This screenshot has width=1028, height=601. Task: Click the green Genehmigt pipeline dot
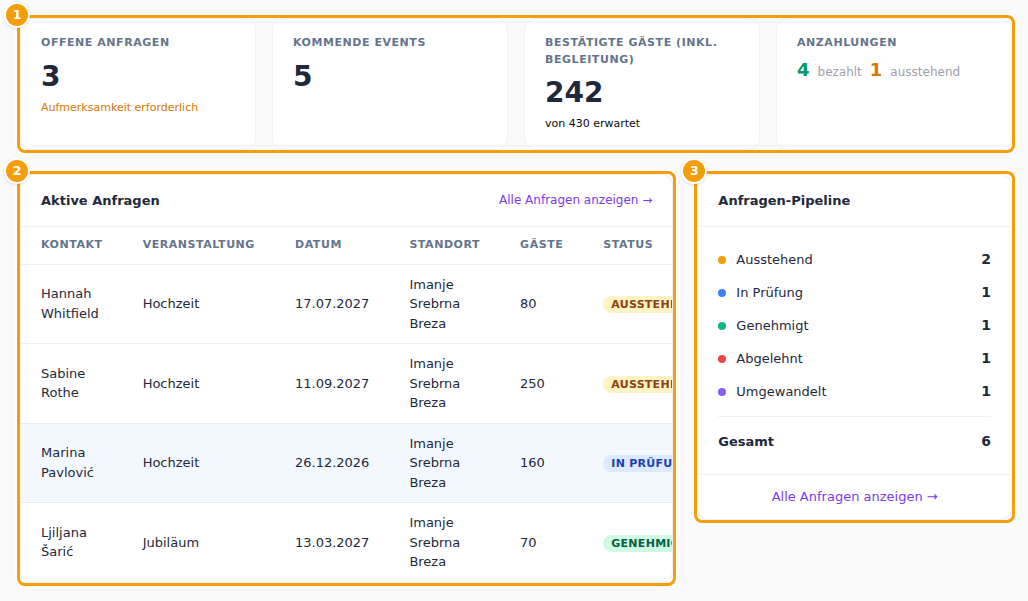point(722,326)
